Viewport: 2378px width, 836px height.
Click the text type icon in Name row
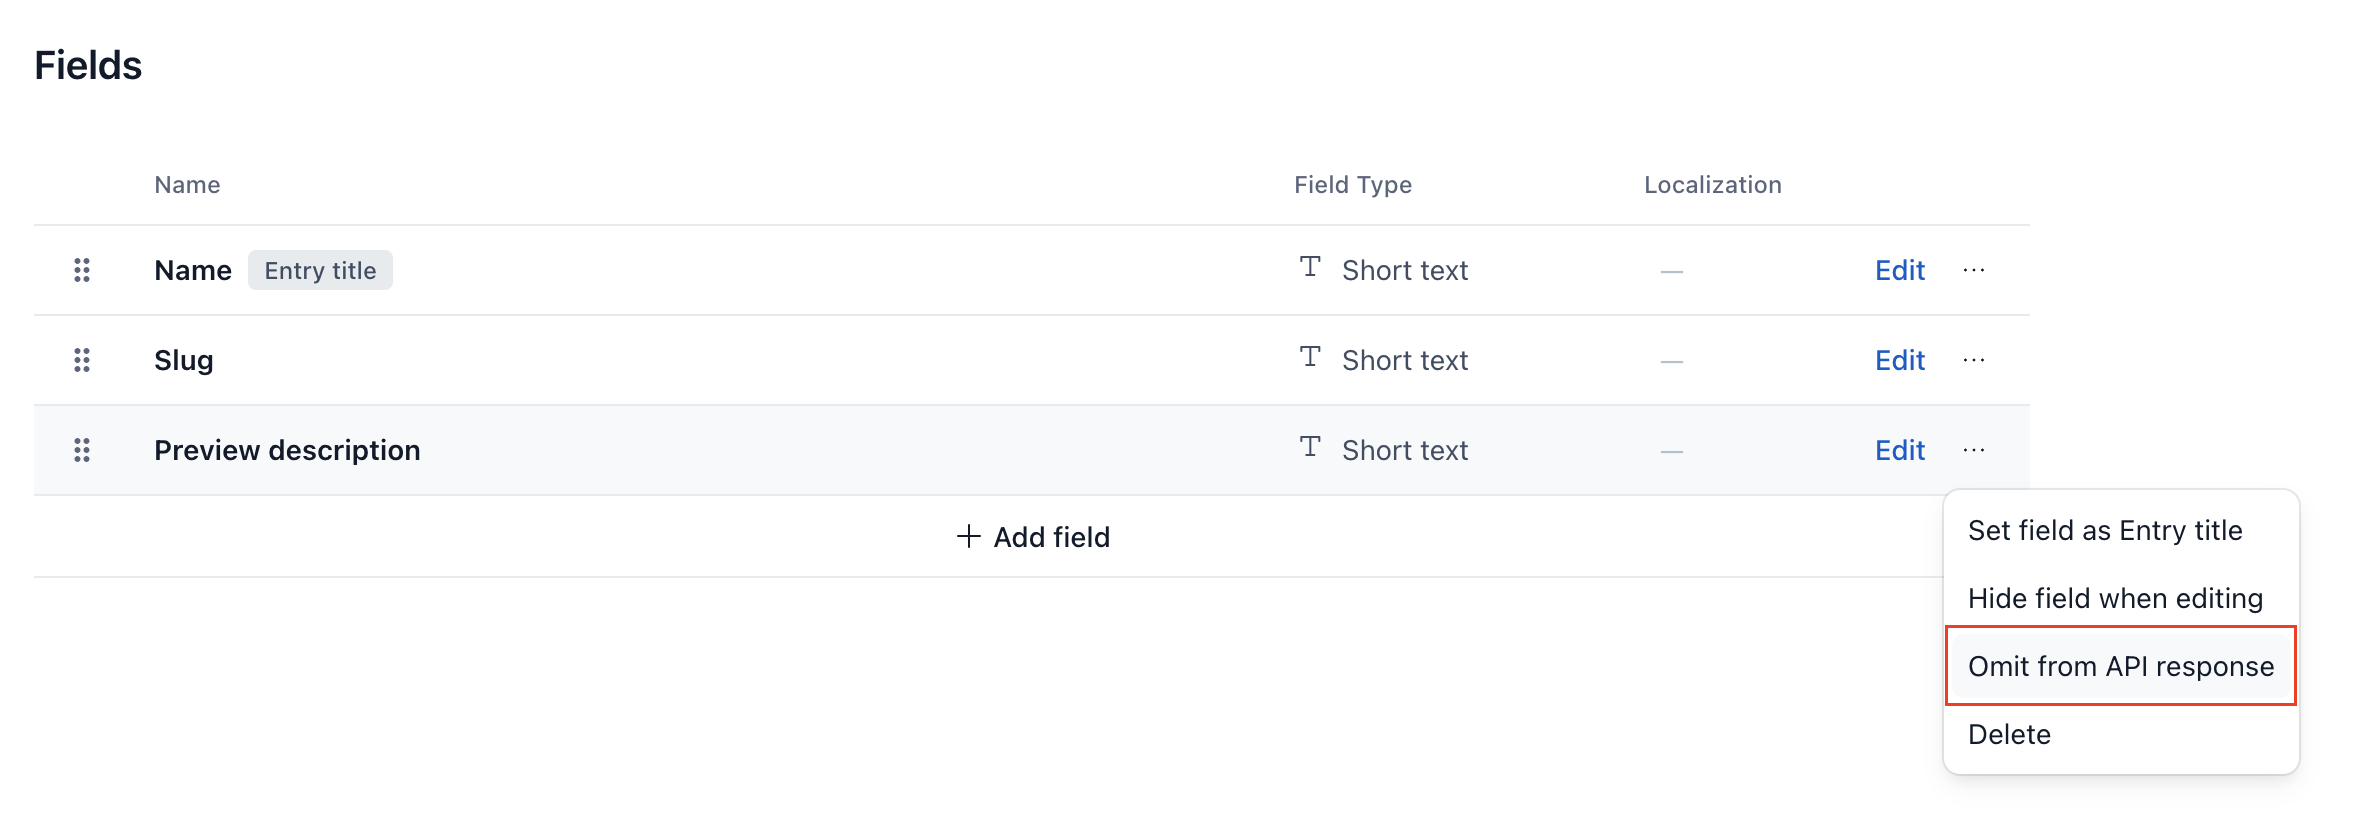pos(1310,267)
